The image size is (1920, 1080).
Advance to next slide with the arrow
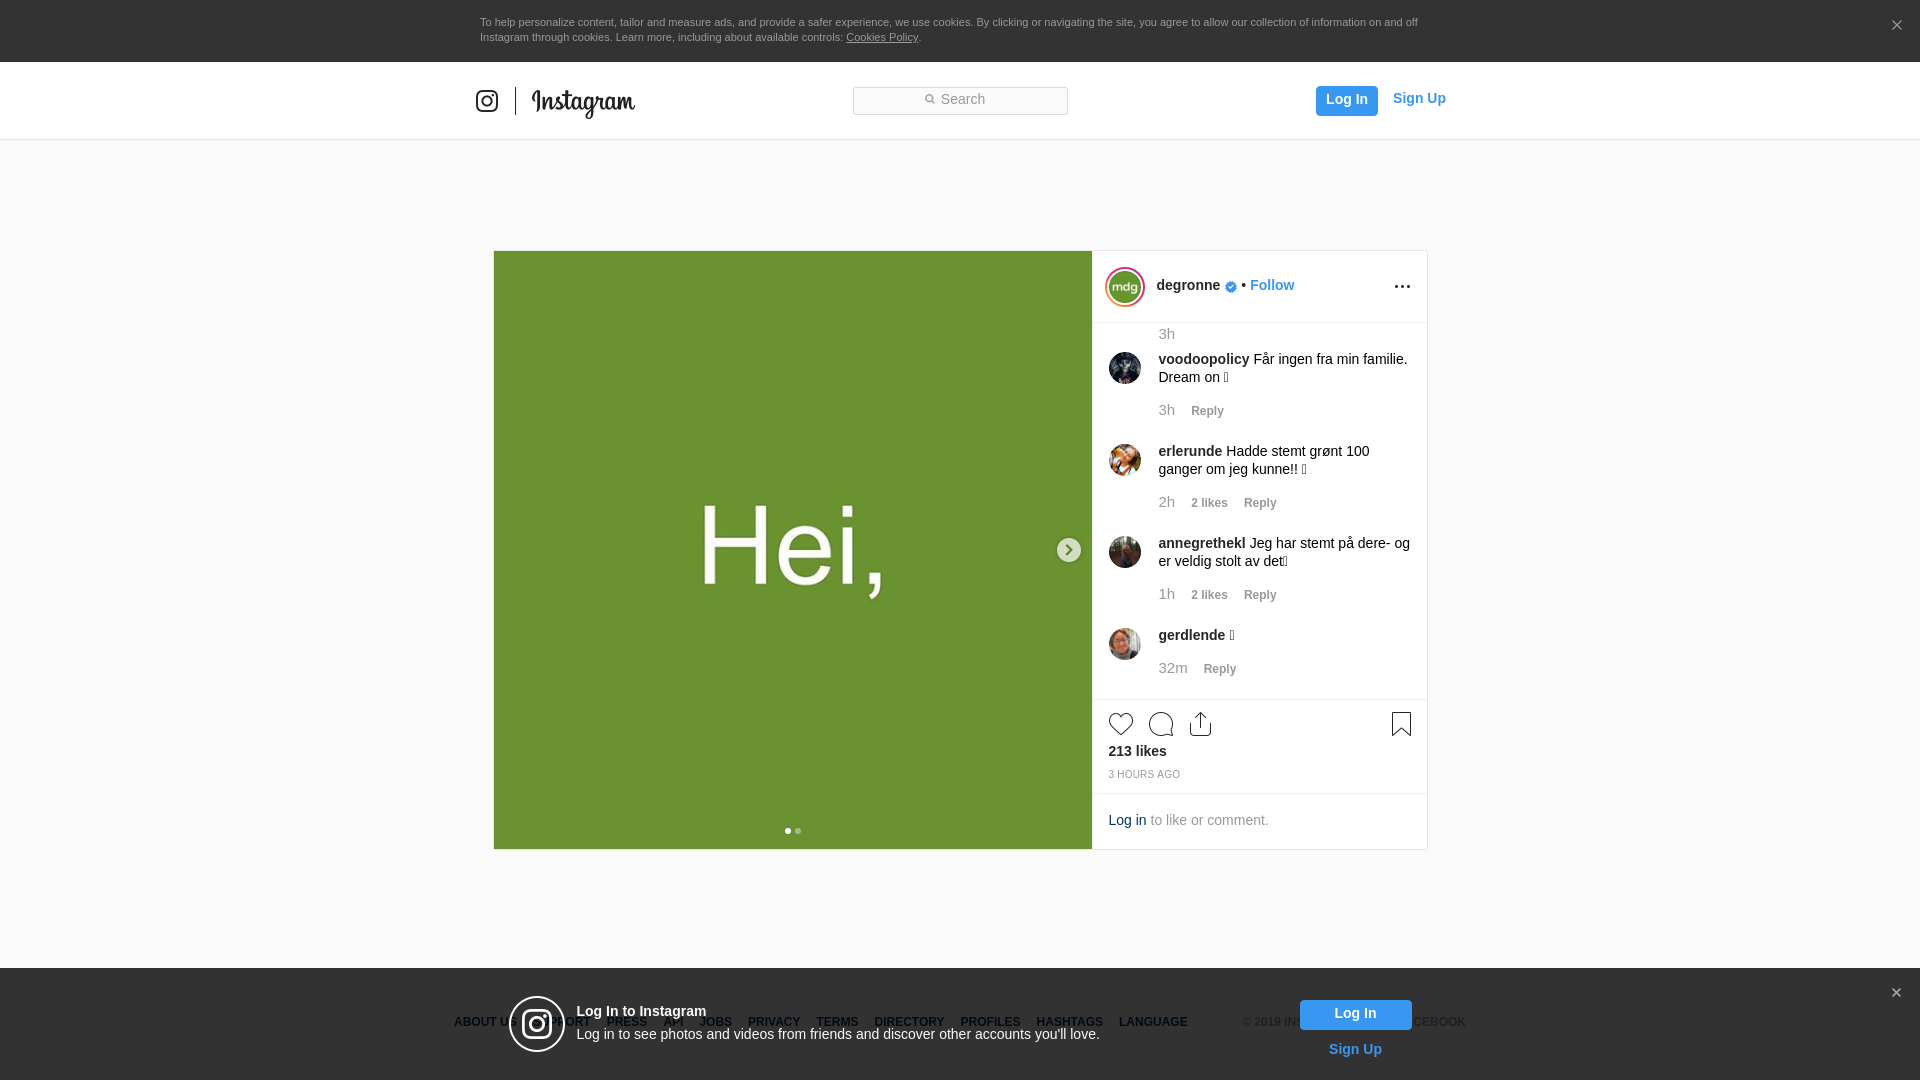(1069, 550)
